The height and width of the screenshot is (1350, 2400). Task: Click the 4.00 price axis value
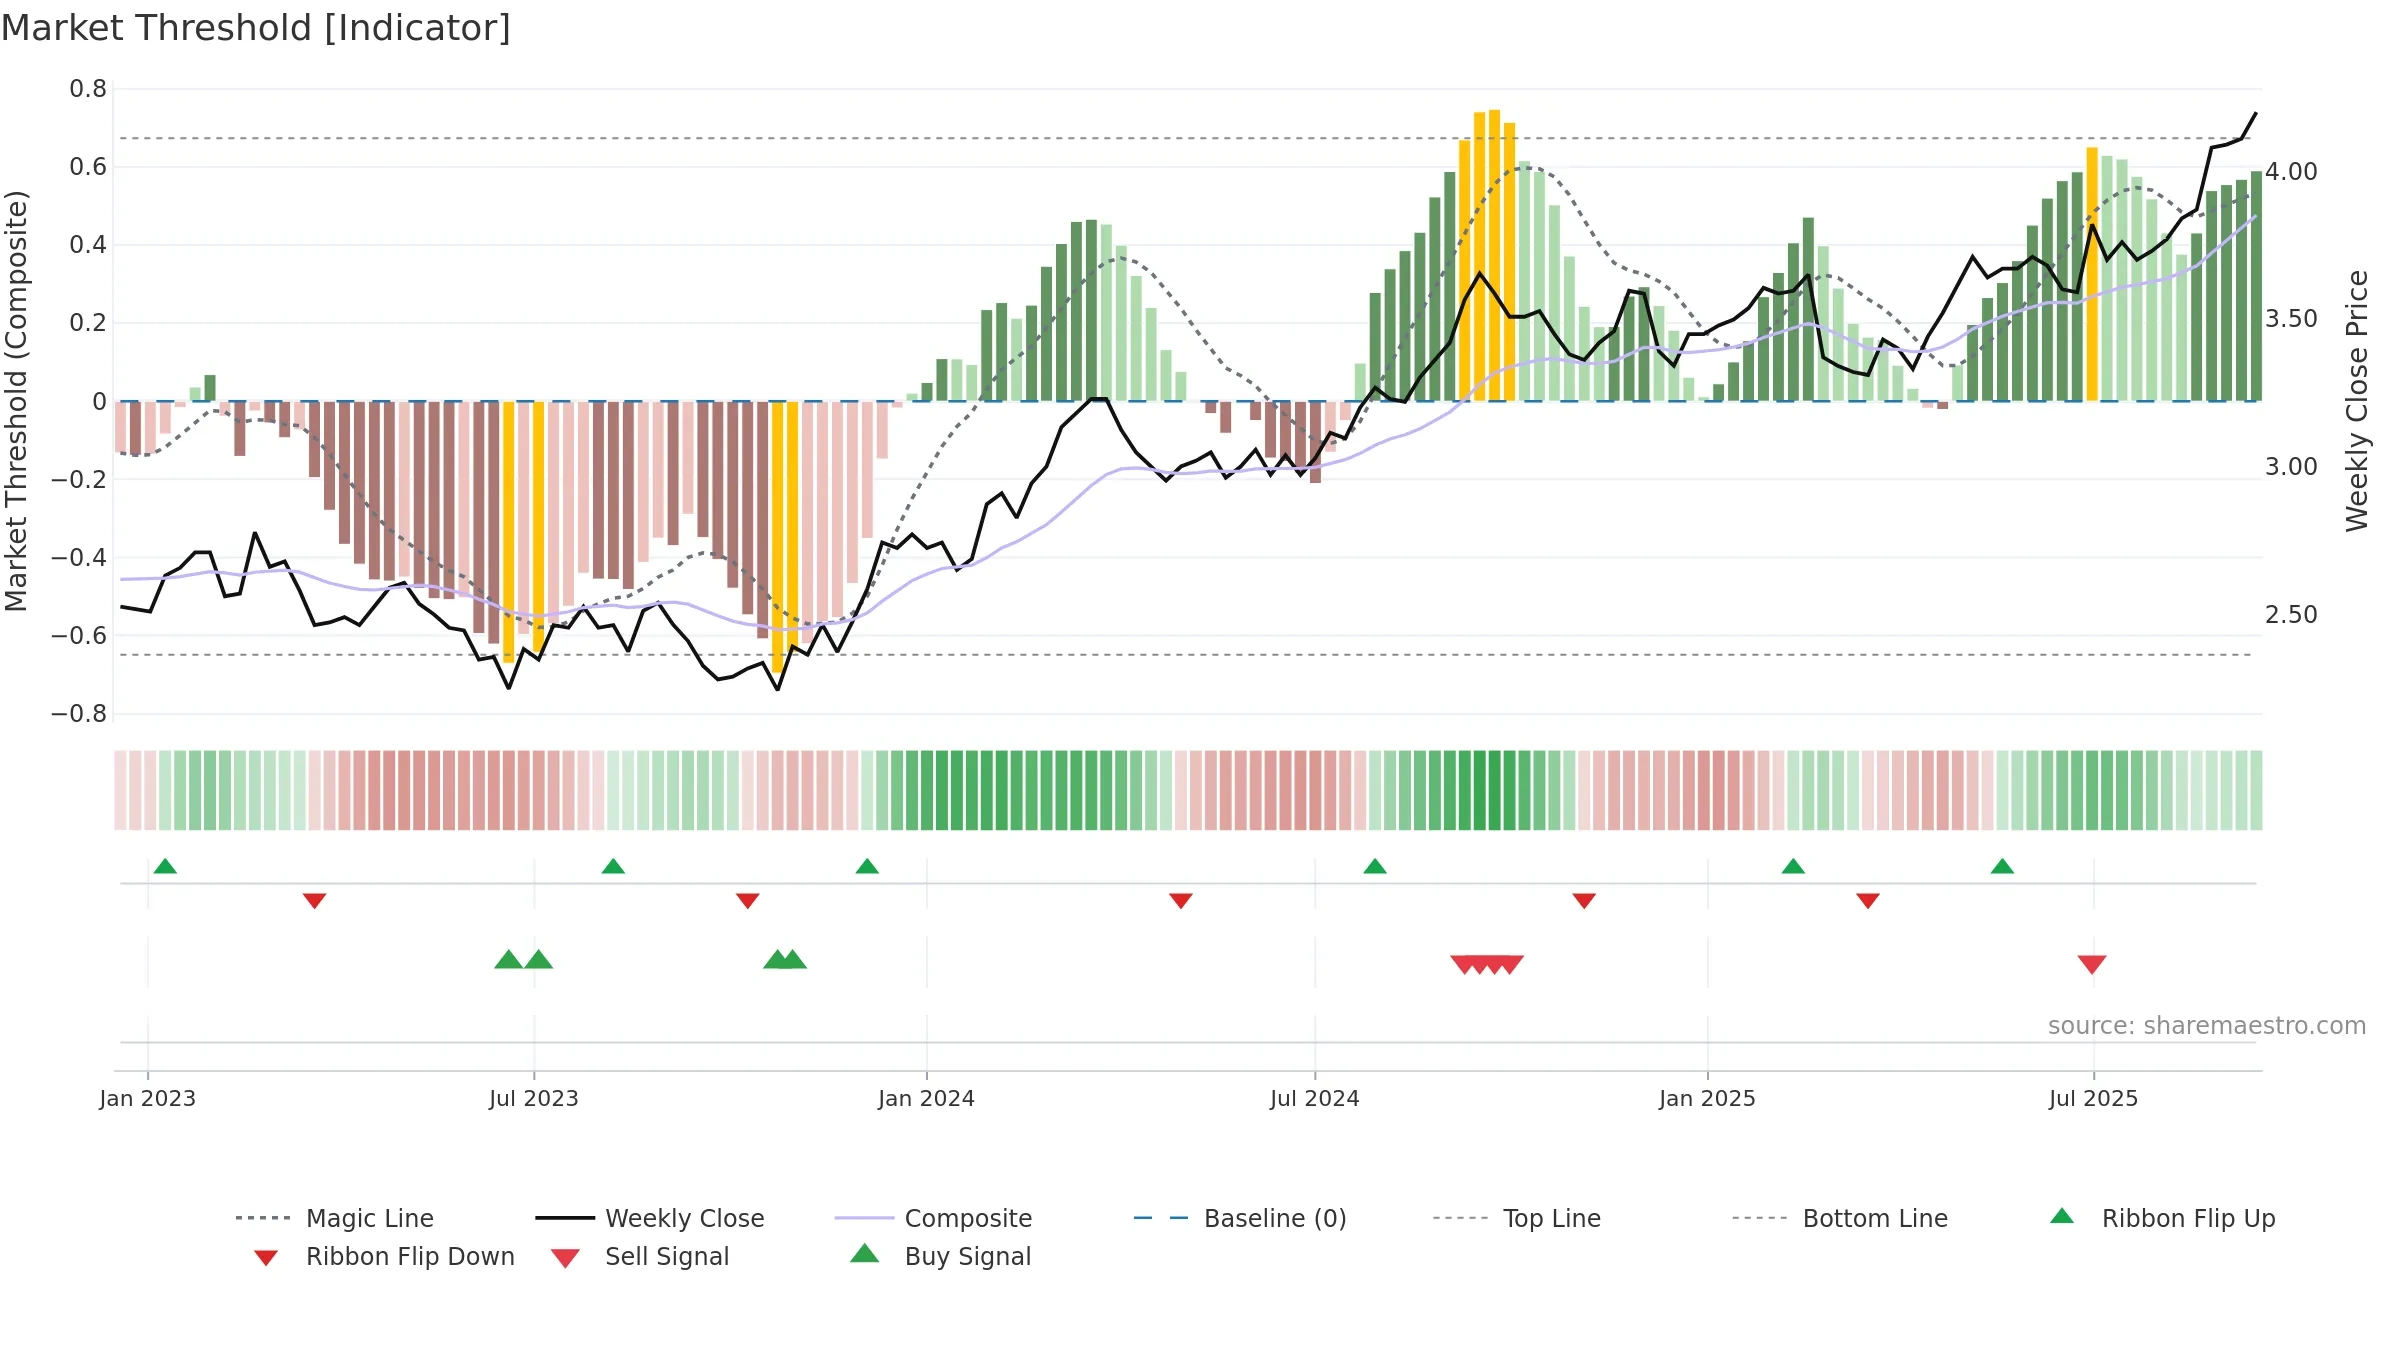[2291, 171]
